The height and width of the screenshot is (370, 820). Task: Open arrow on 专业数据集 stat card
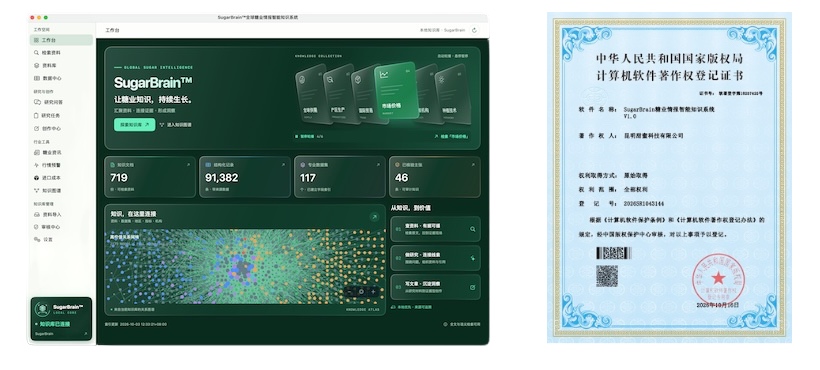[x=378, y=165]
